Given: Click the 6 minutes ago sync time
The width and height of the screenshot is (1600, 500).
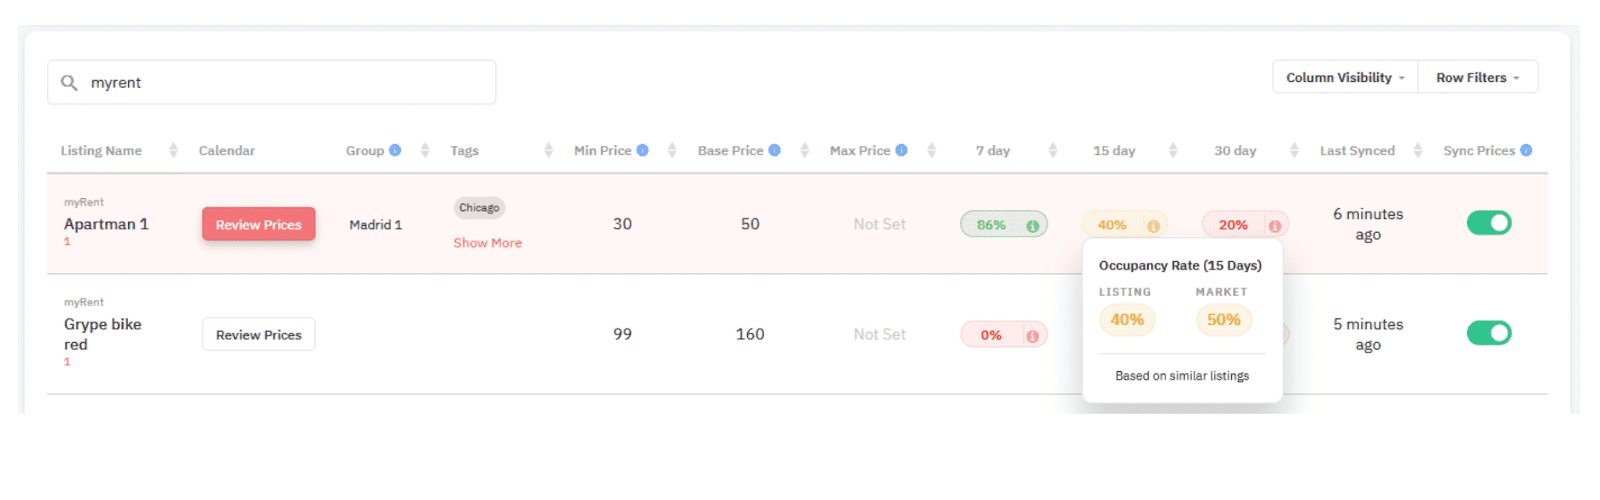Looking at the screenshot, I should tap(1368, 224).
